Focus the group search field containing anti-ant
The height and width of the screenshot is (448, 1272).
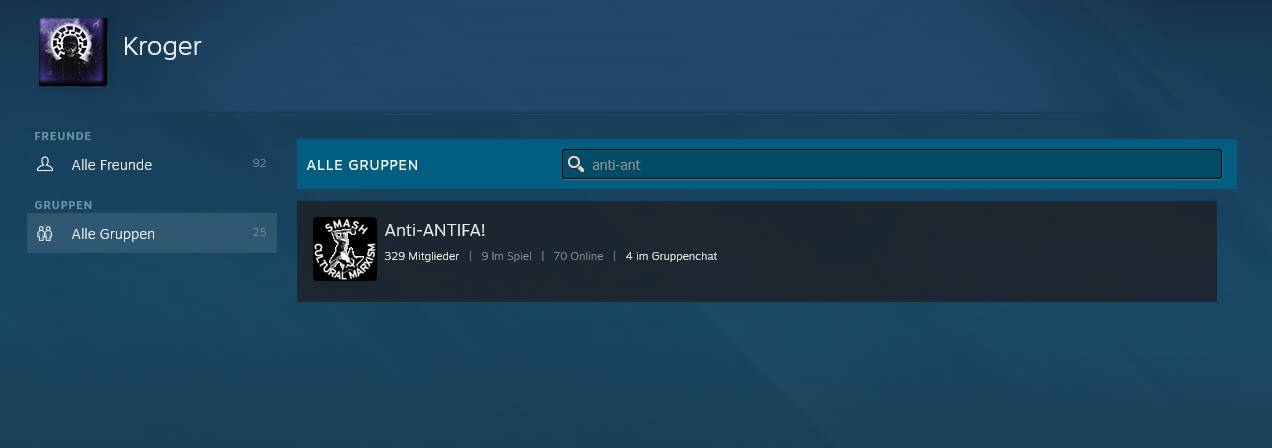coord(900,164)
